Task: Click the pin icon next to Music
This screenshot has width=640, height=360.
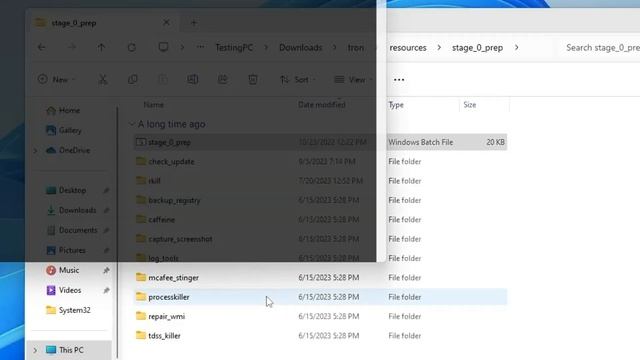Action: point(106,271)
